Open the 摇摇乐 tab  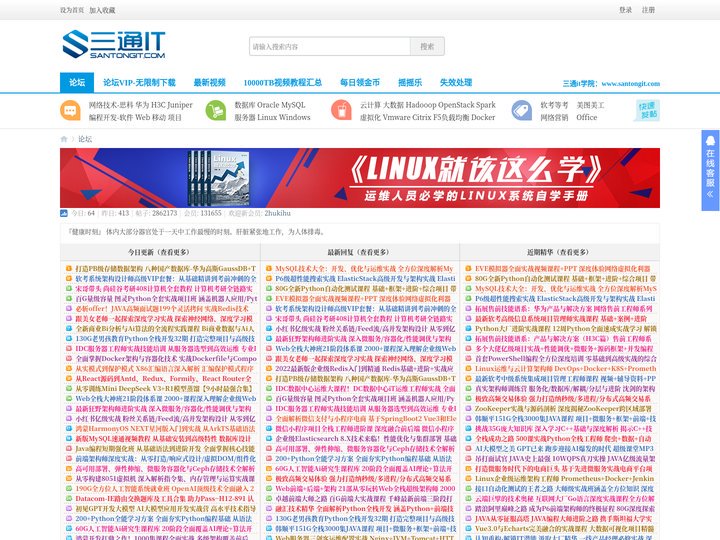coord(410,83)
